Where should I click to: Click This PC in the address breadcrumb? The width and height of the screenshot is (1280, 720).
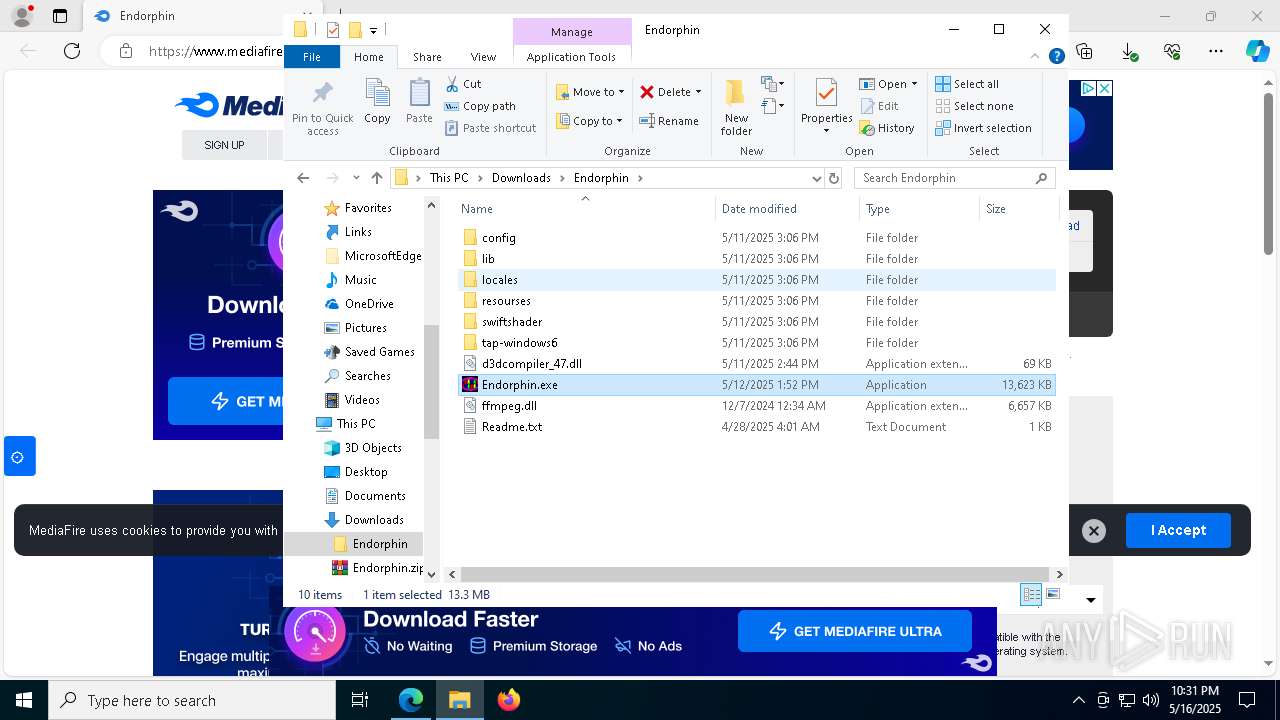point(448,178)
